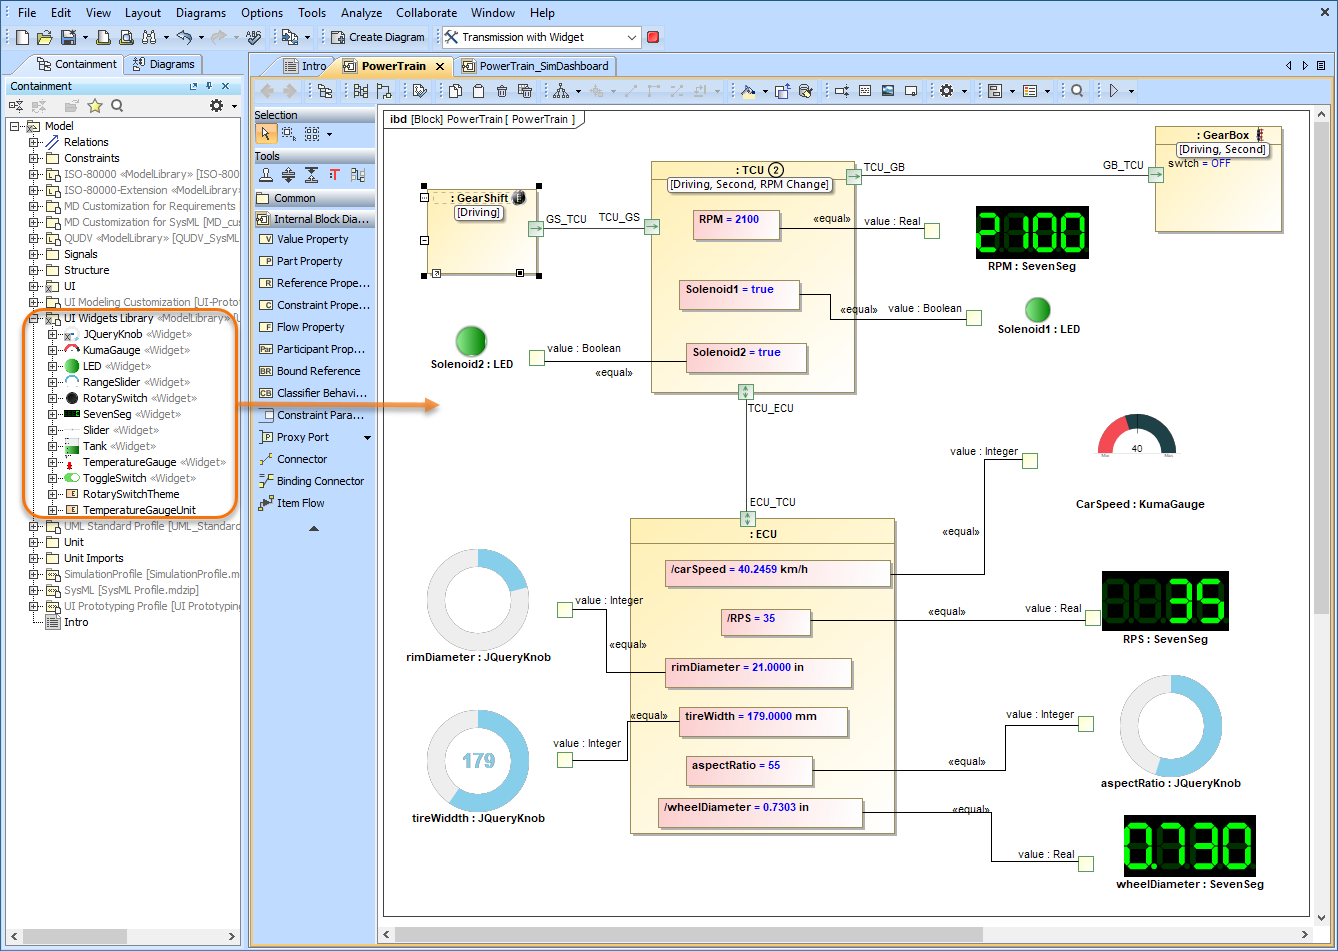Click the Create Diagram button

pyautogui.click(x=378, y=37)
